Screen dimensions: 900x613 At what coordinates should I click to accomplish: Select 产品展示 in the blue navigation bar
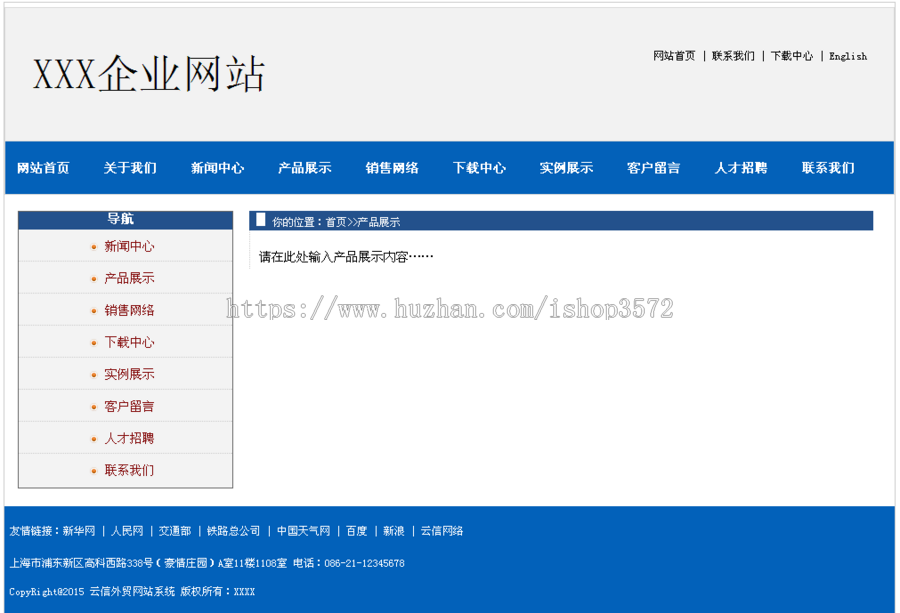(305, 168)
